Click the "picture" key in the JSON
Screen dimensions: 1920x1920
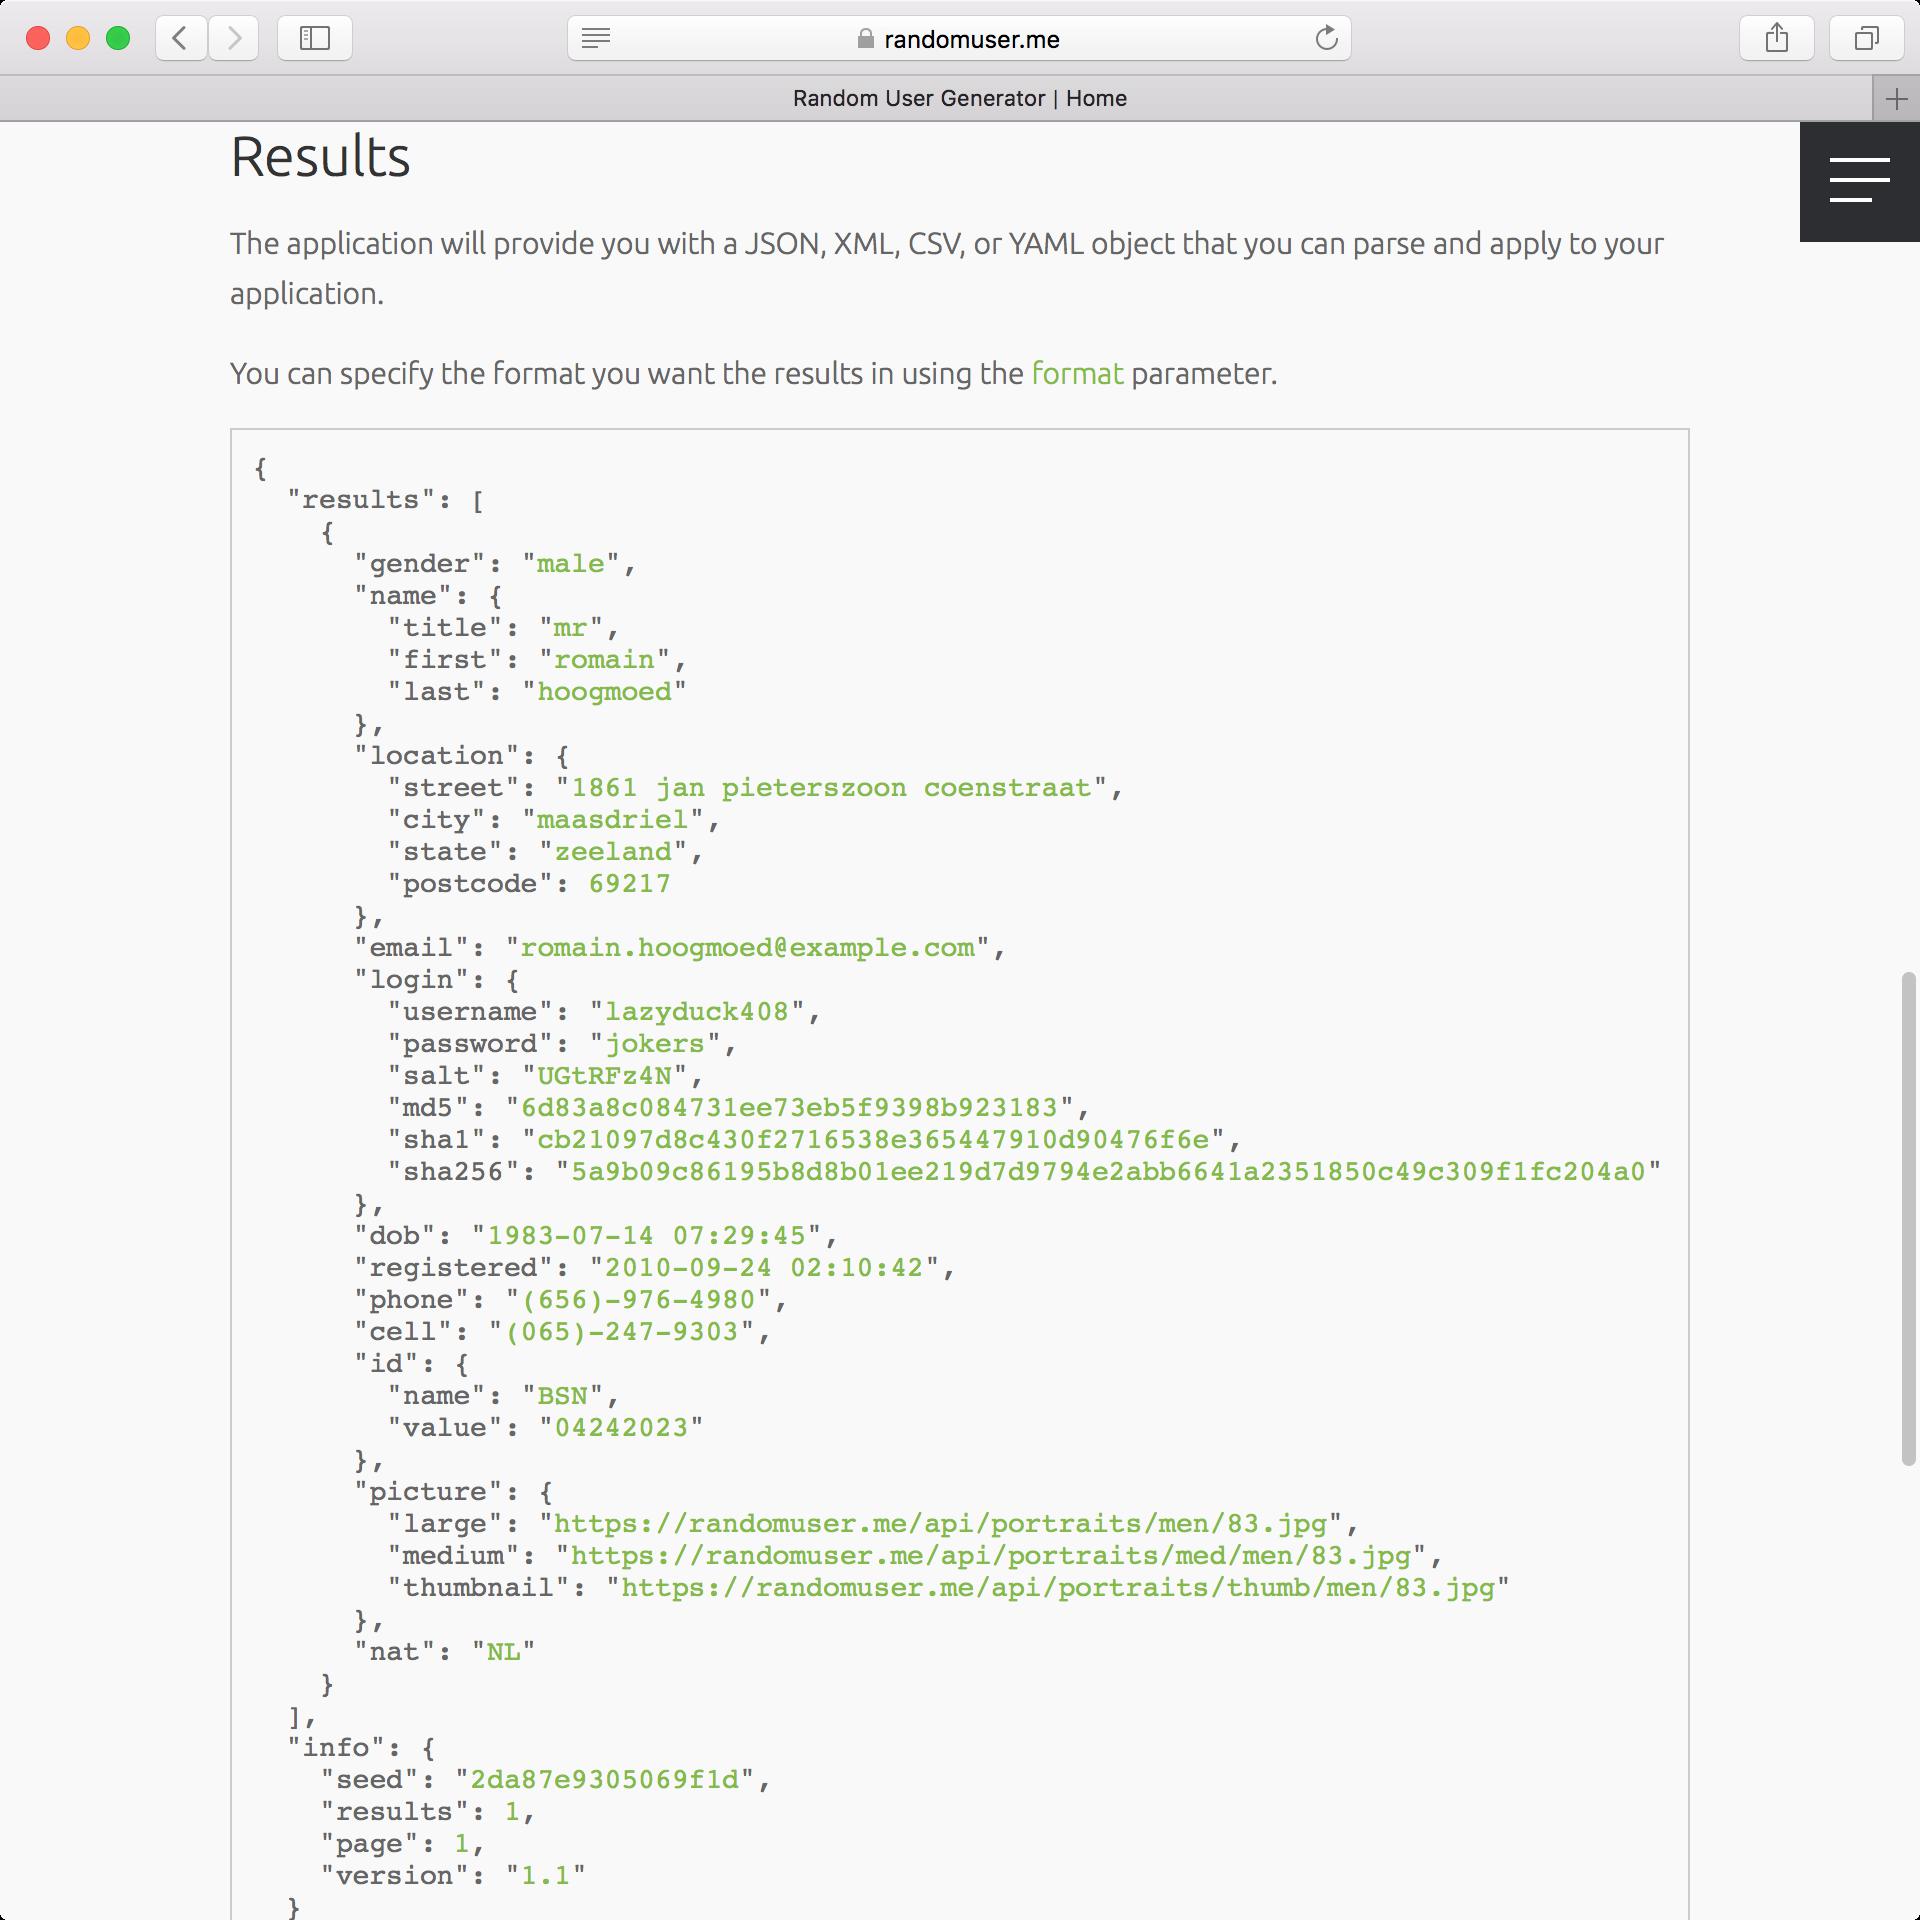click(x=428, y=1492)
